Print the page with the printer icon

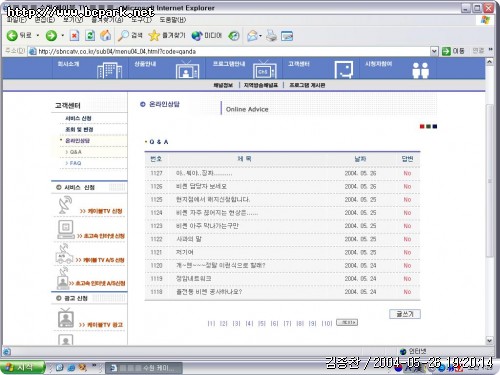coord(271,36)
